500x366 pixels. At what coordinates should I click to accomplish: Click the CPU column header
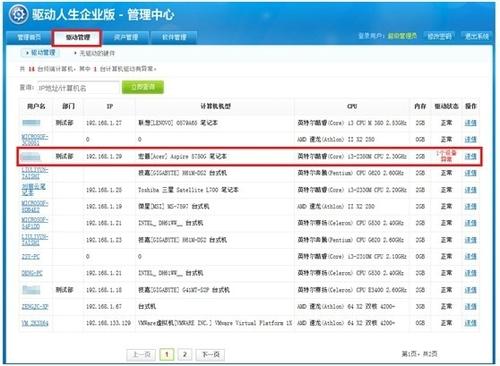click(352, 106)
